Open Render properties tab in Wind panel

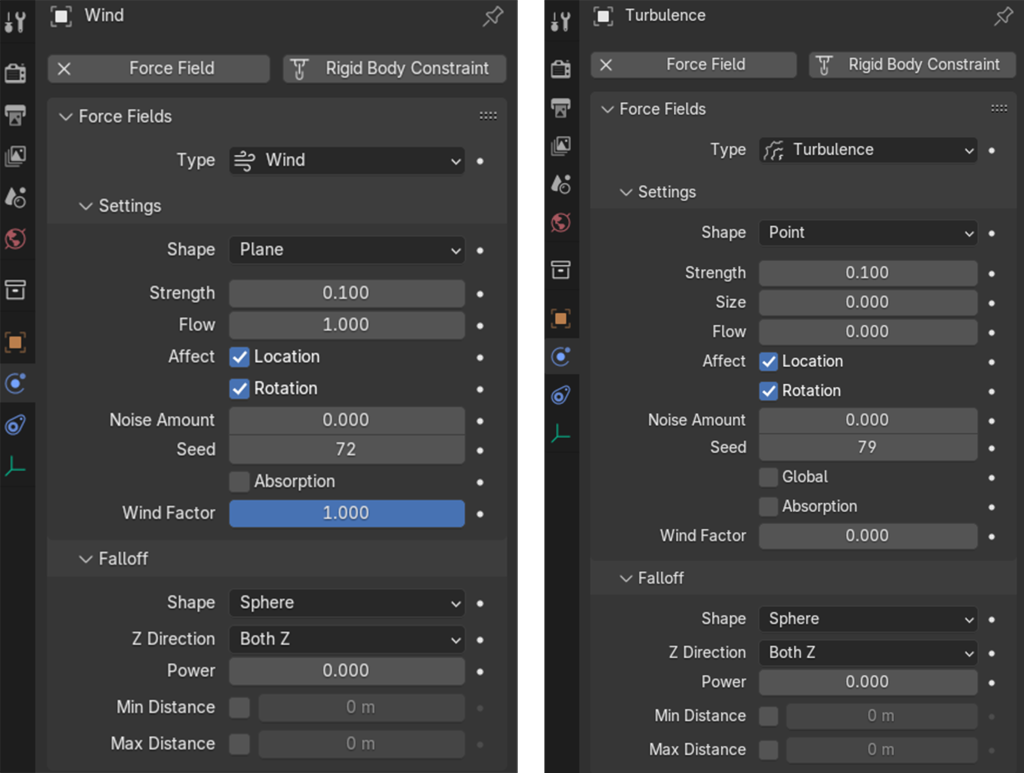16,73
